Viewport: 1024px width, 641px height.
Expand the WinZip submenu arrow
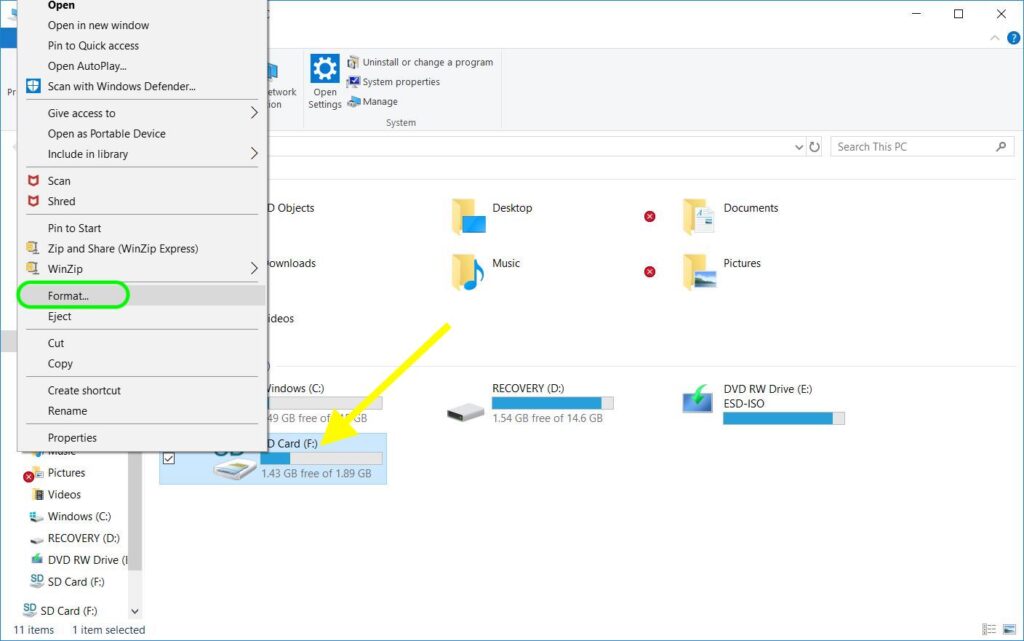(254, 269)
